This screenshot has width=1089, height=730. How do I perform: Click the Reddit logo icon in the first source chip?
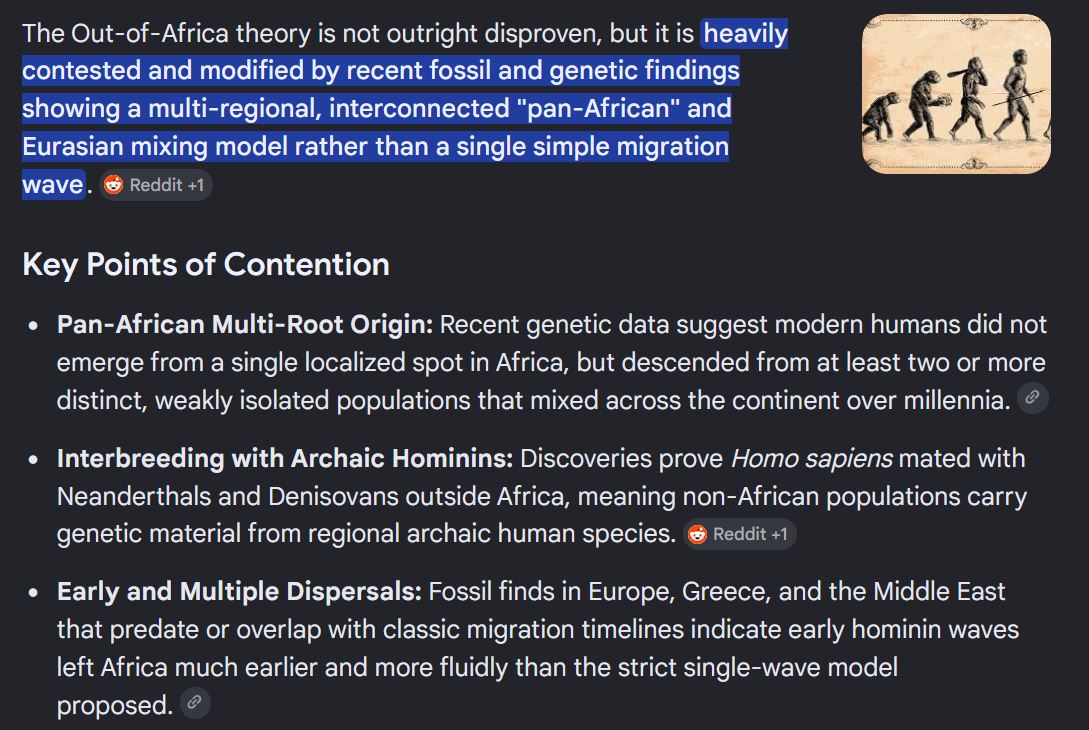coord(113,185)
